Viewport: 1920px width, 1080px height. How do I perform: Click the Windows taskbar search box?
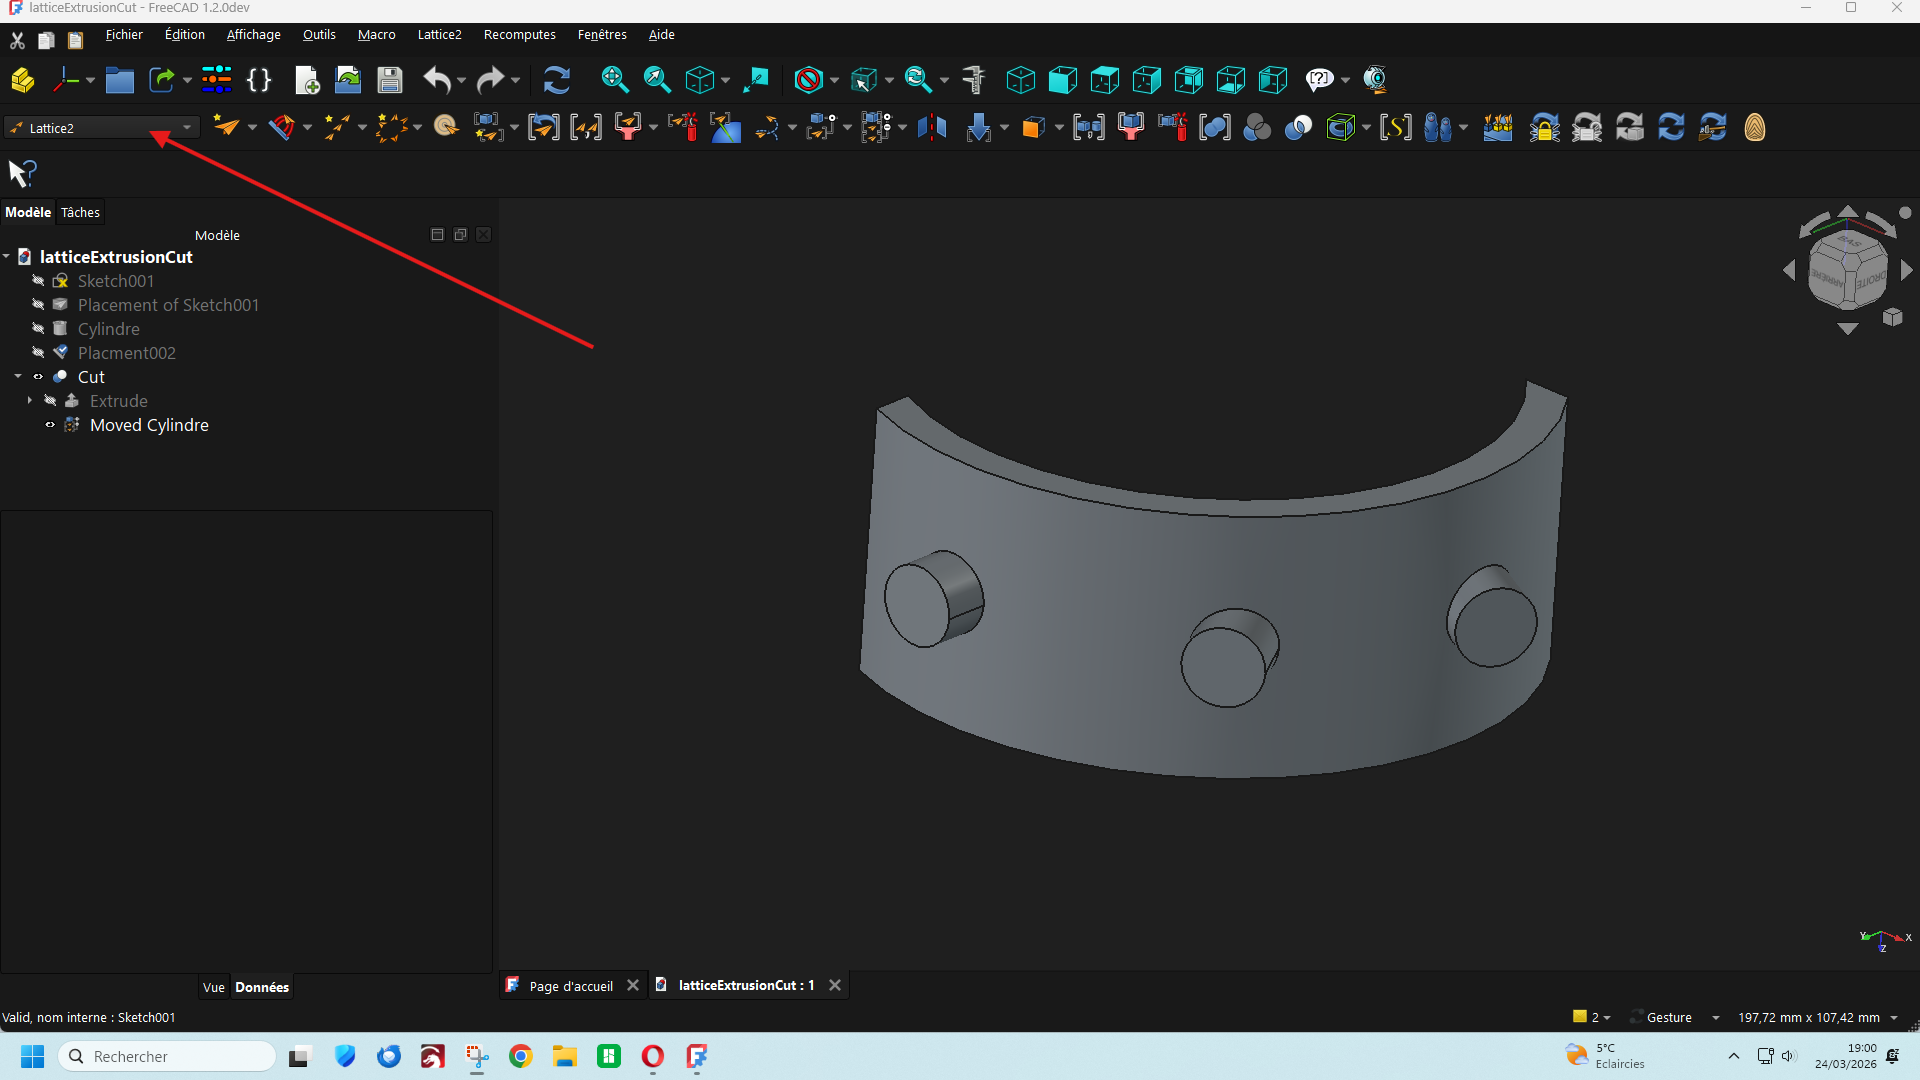(168, 1057)
